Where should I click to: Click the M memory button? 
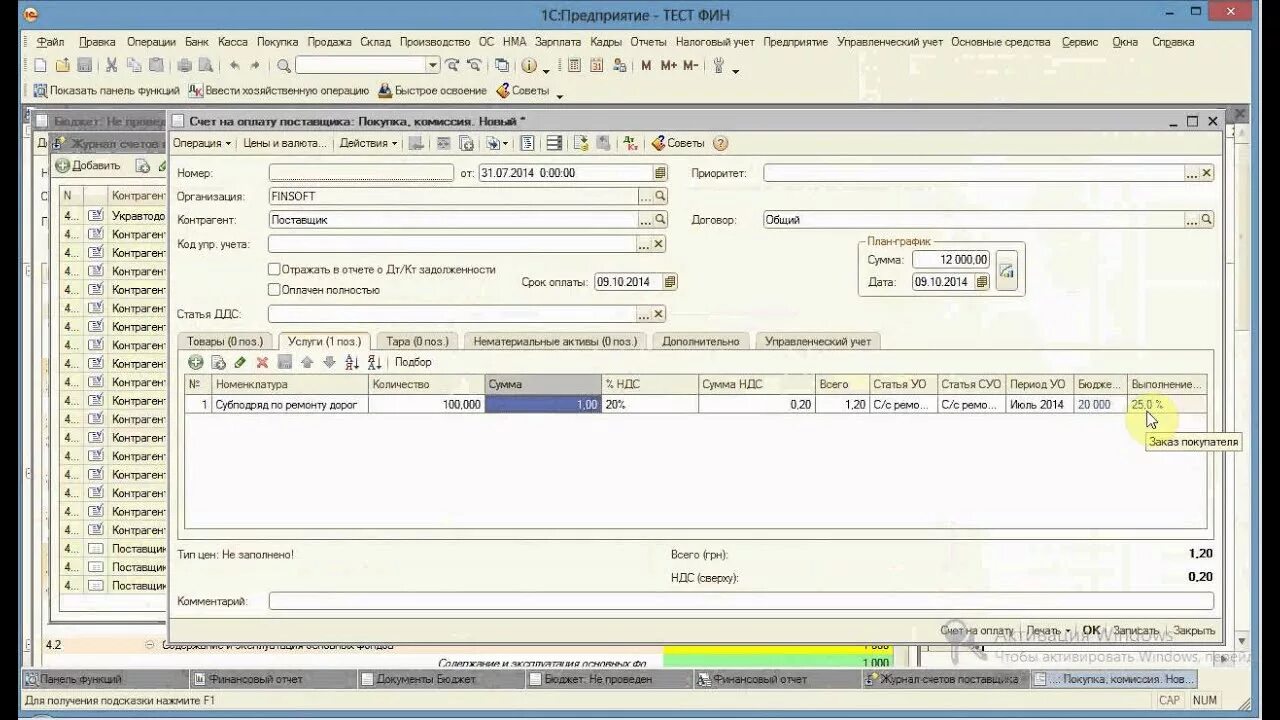pos(646,65)
